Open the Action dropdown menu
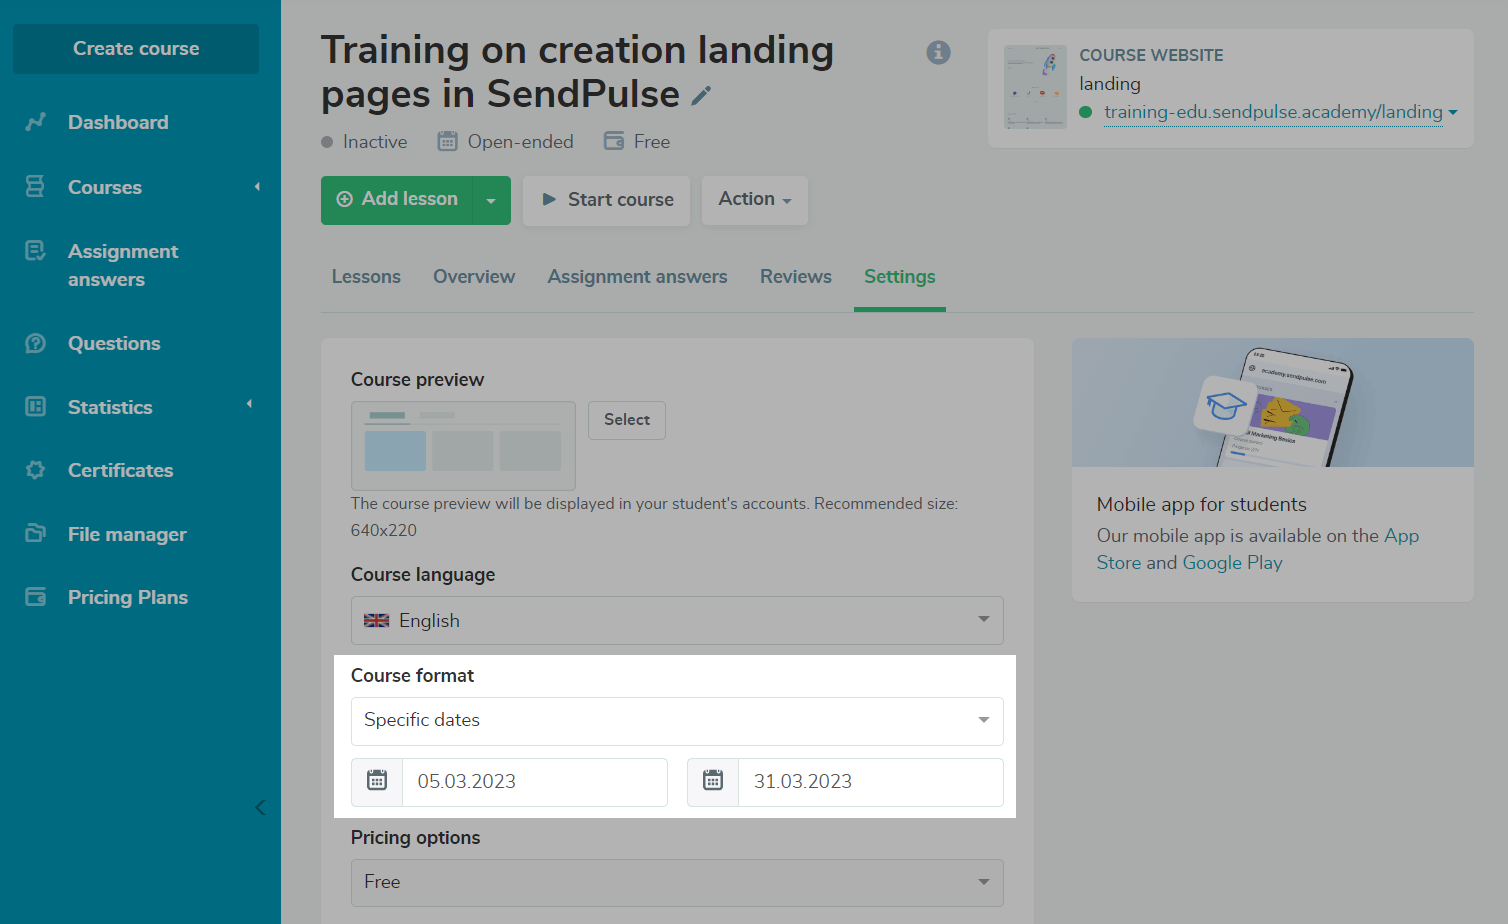 pyautogui.click(x=754, y=200)
